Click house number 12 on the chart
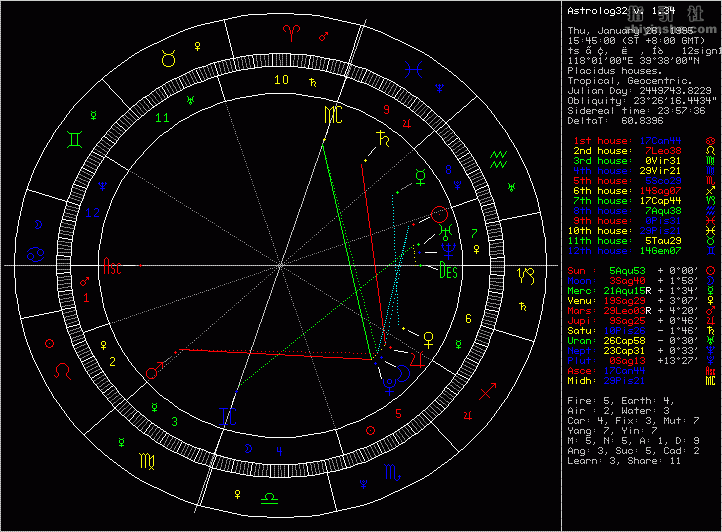The image size is (722, 532). pos(93,213)
